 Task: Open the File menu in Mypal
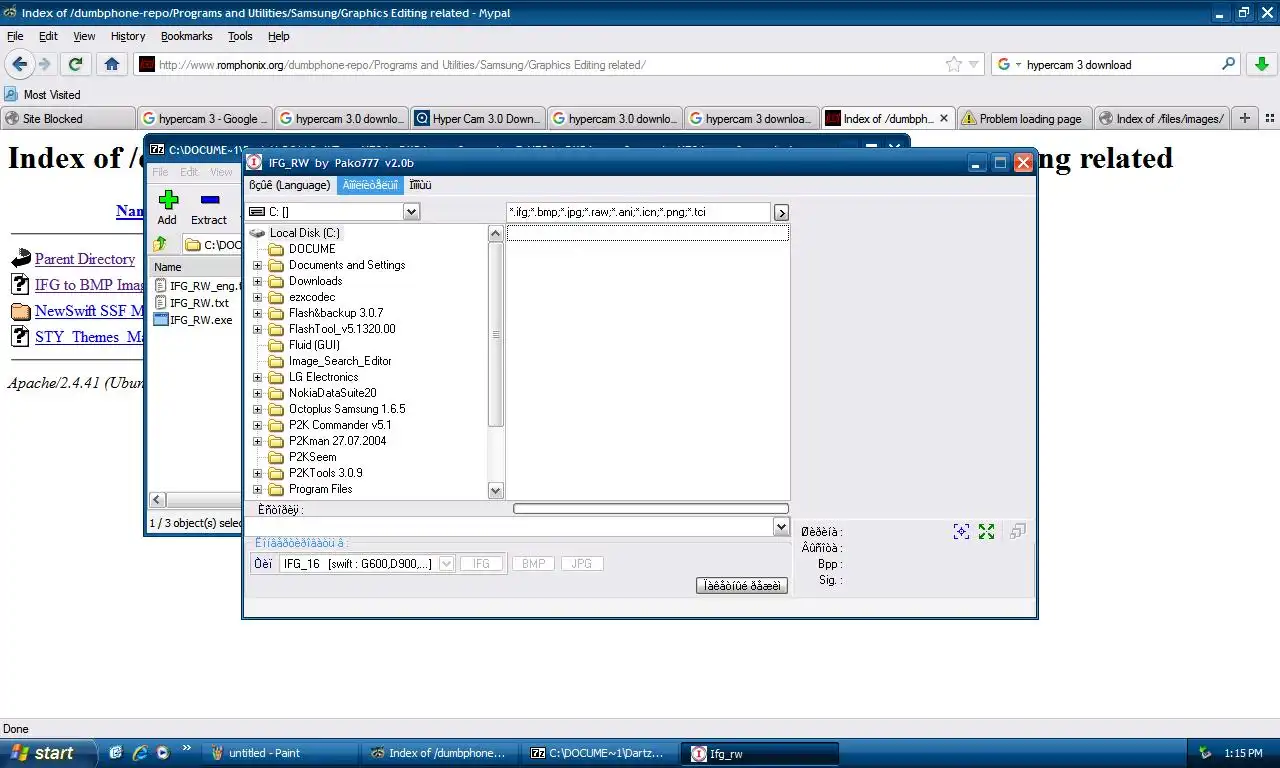15,36
